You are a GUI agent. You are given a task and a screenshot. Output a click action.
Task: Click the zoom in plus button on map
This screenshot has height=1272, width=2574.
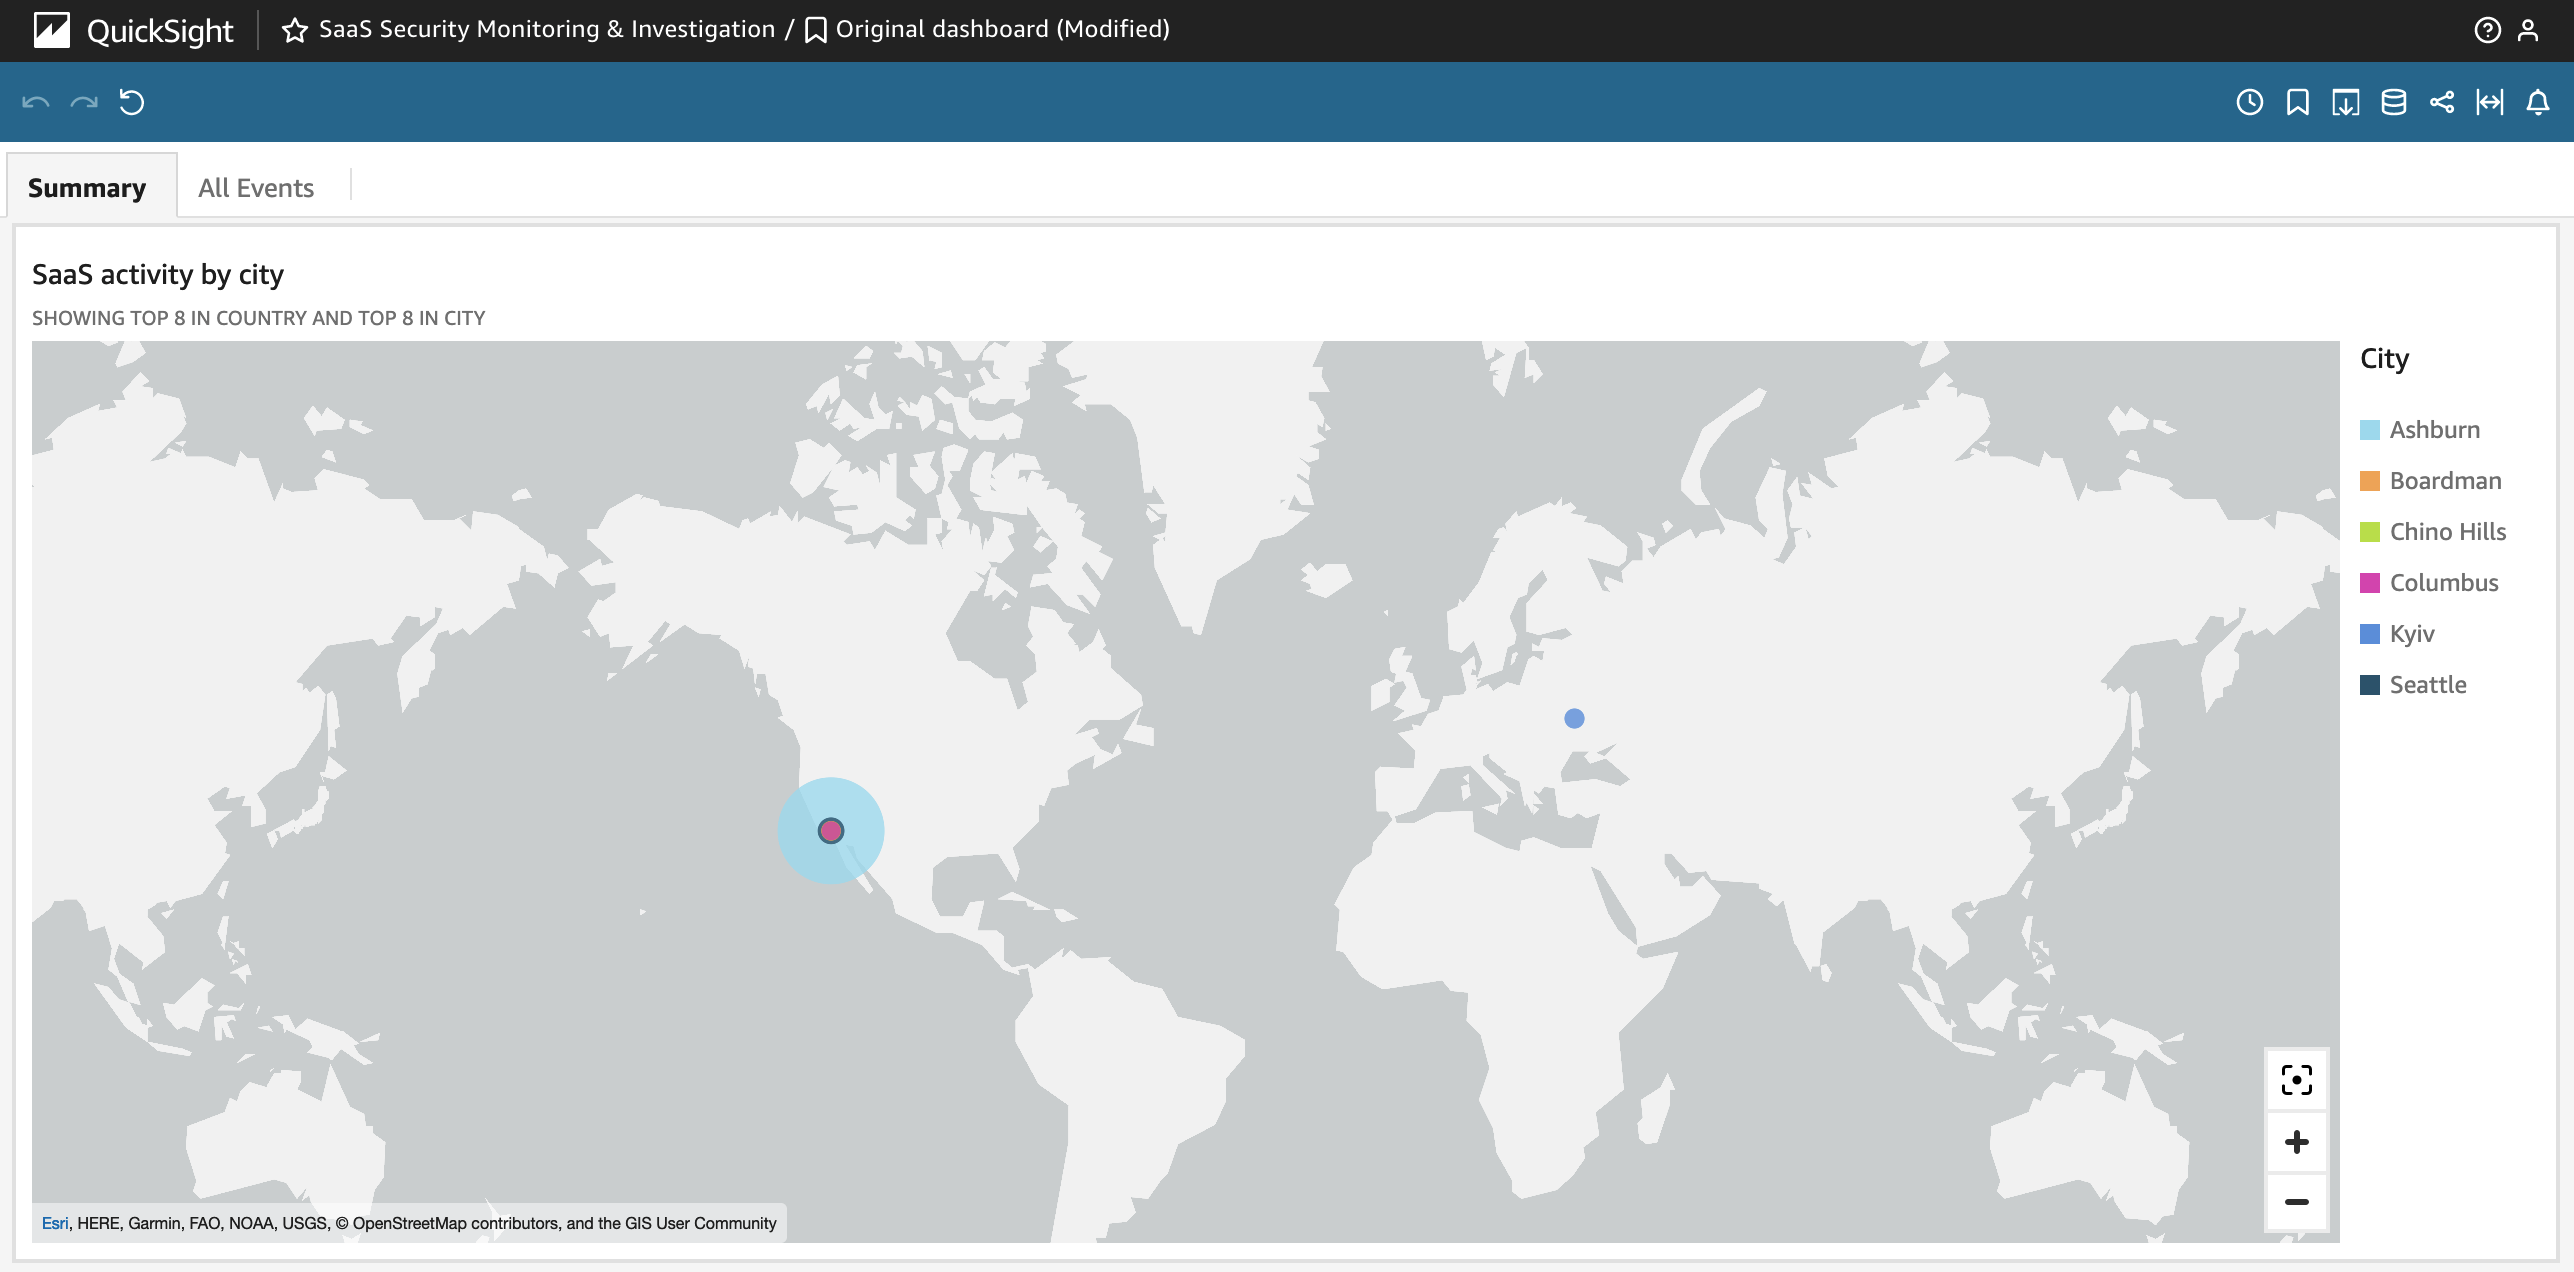(2295, 1141)
